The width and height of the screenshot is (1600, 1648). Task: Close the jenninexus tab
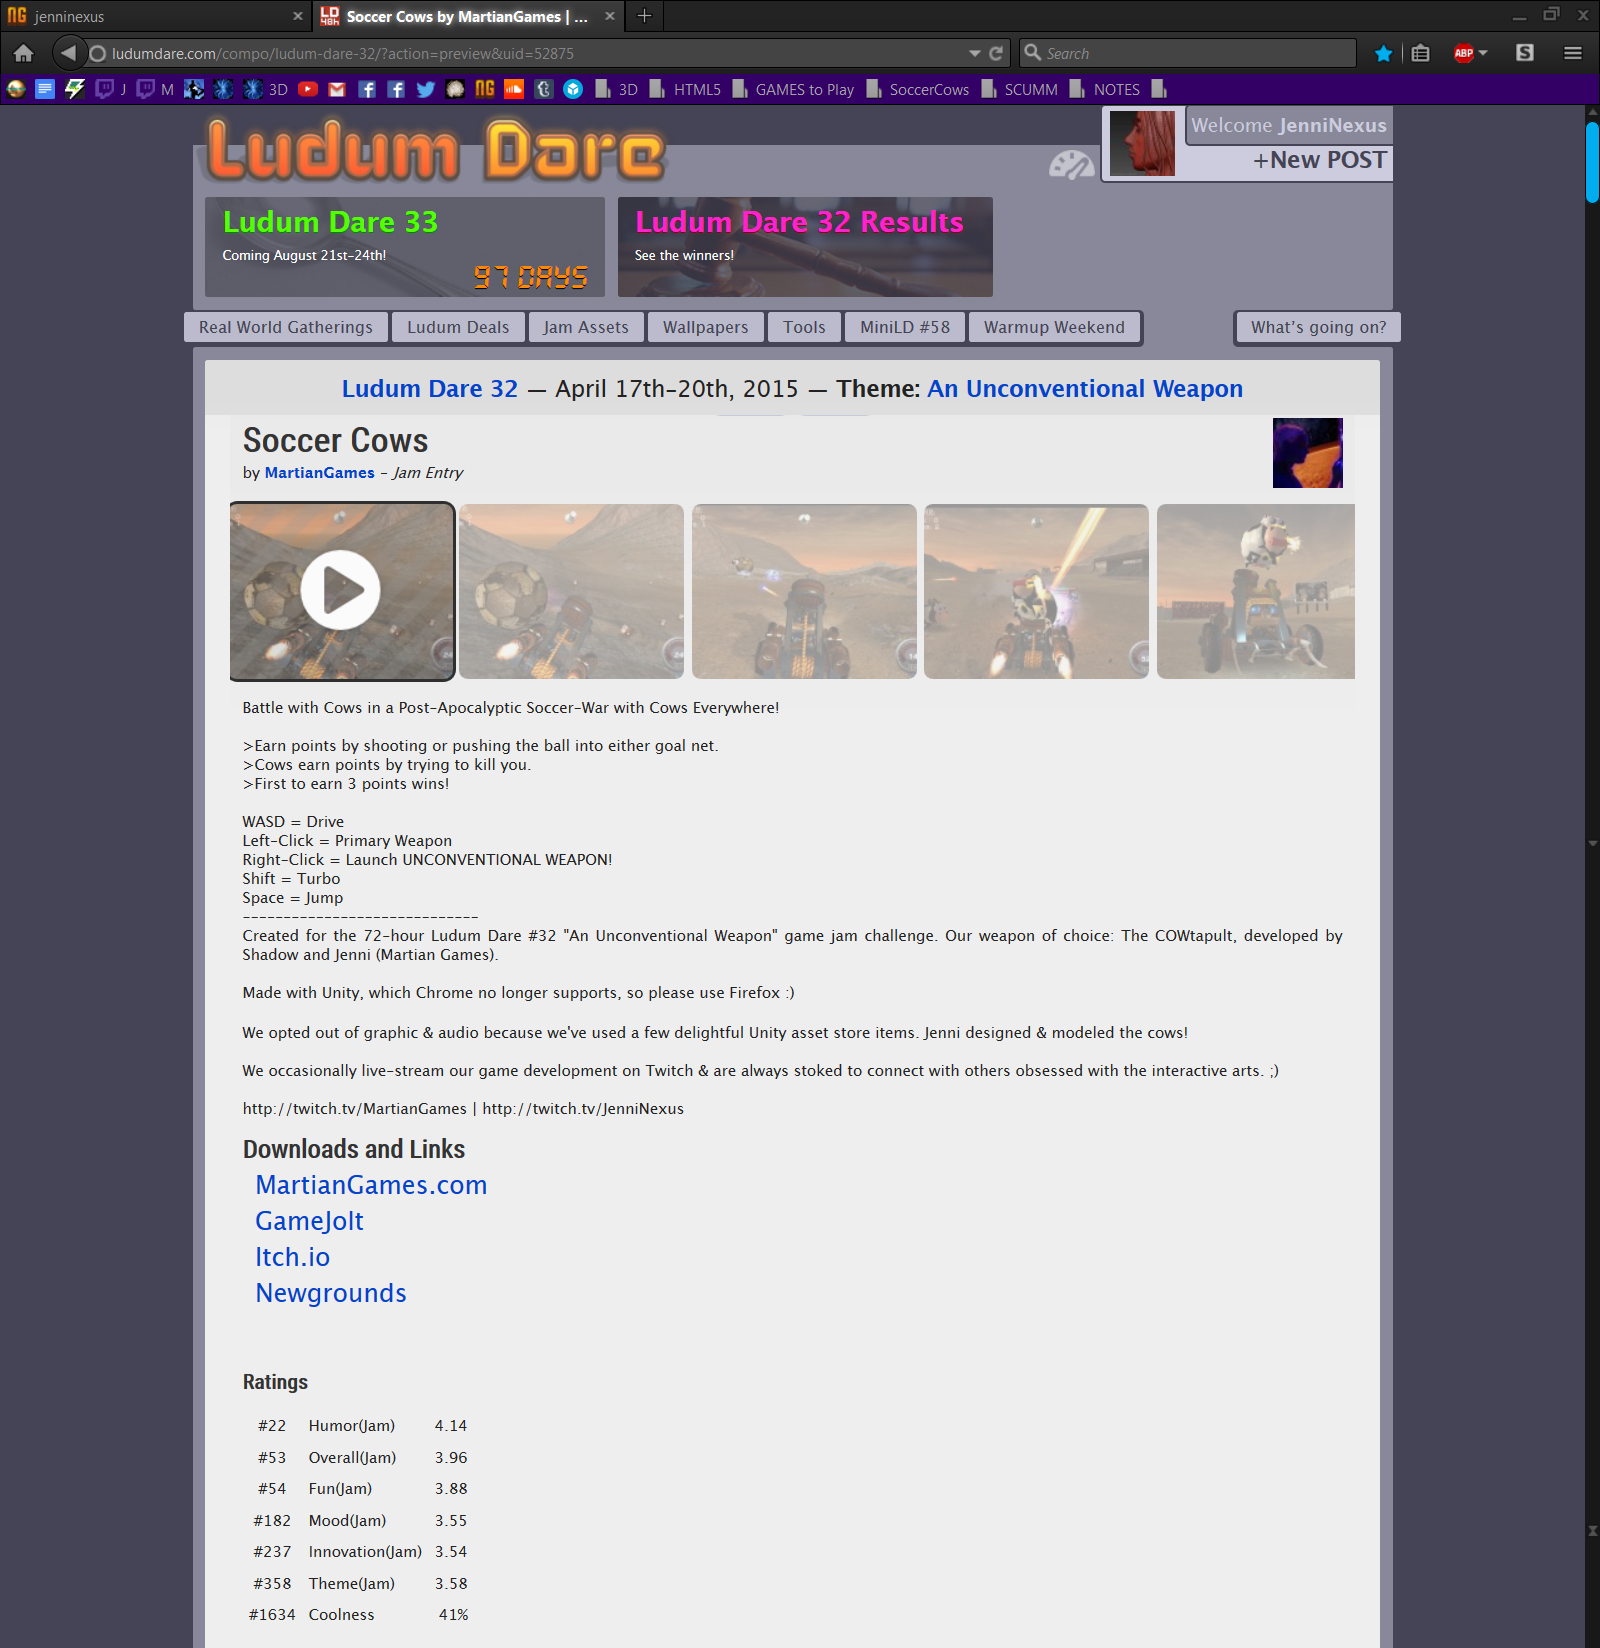[x=297, y=16]
